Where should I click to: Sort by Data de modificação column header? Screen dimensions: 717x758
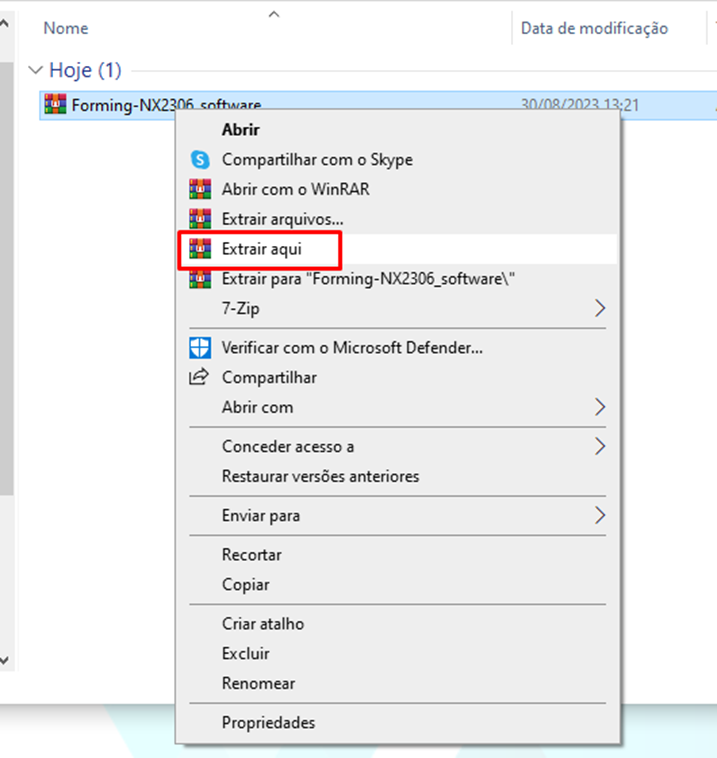click(x=594, y=29)
